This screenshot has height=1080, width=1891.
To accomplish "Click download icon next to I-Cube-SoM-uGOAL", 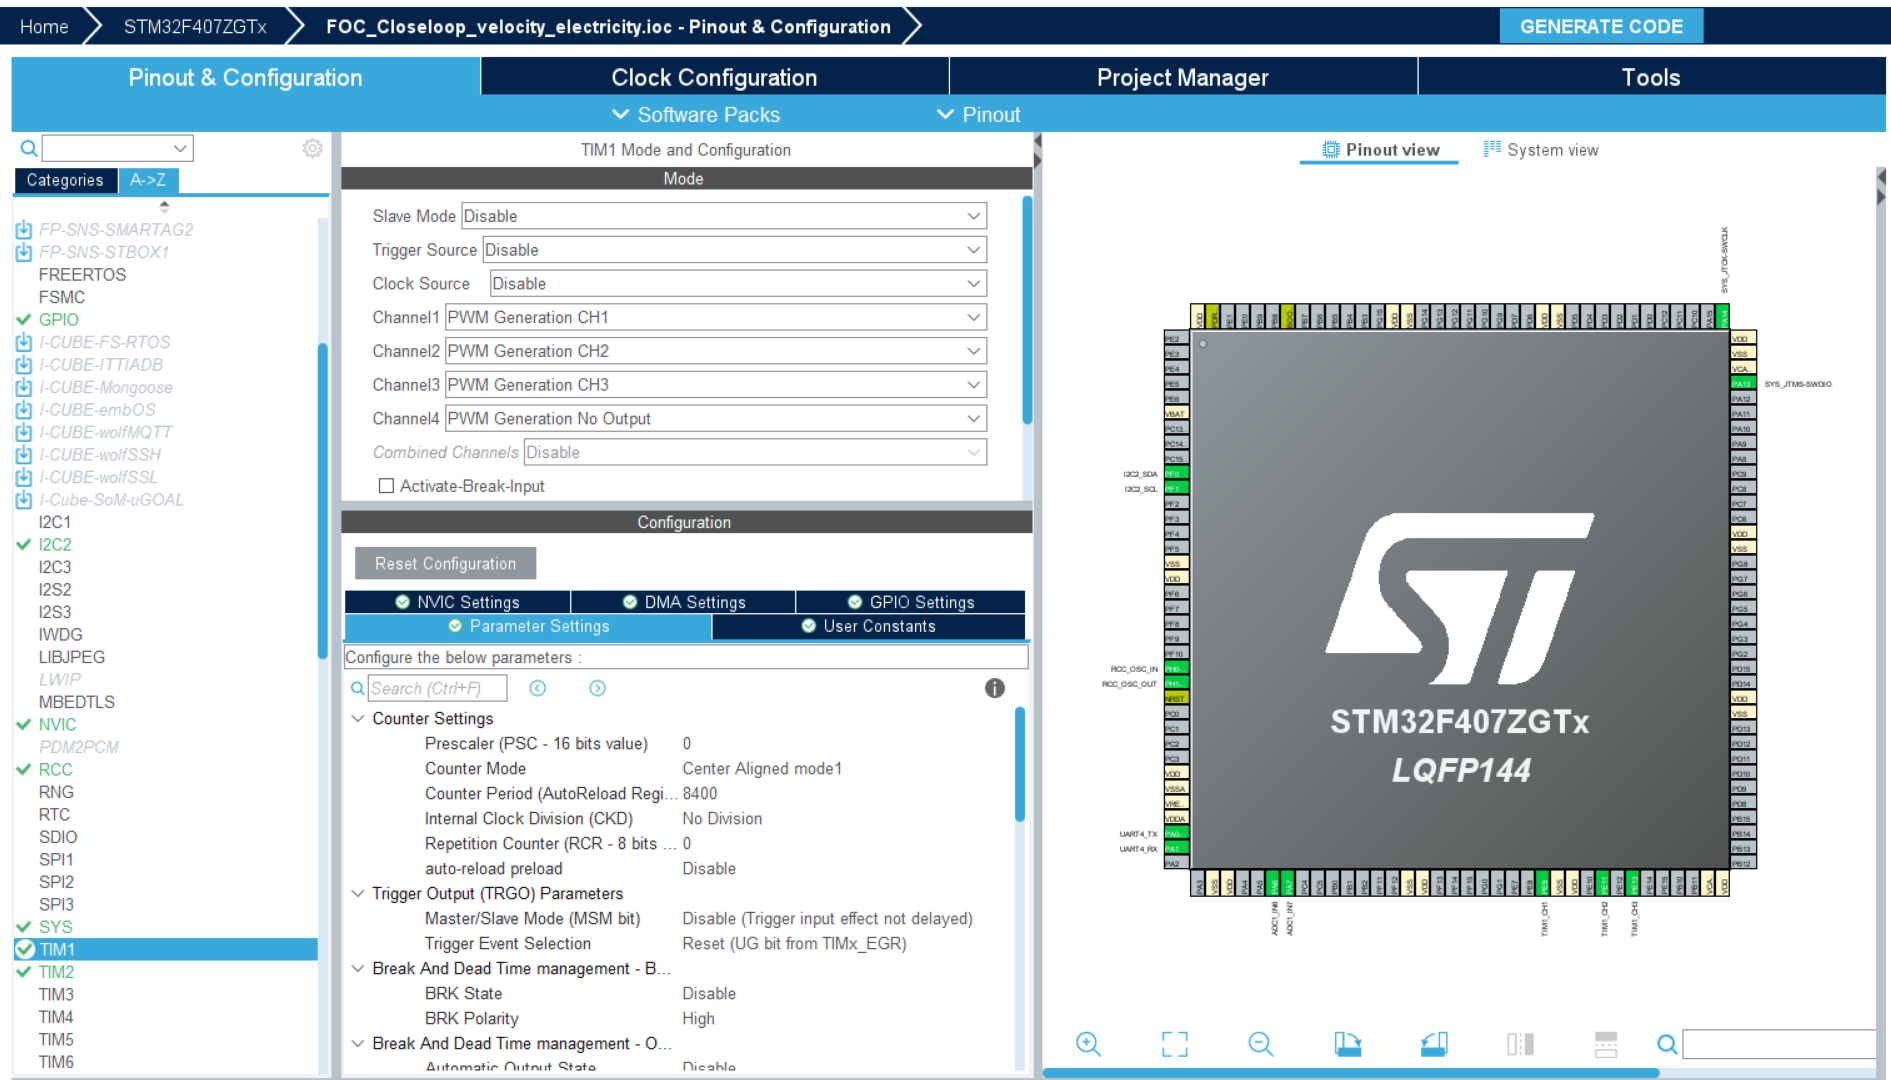I will [x=24, y=500].
